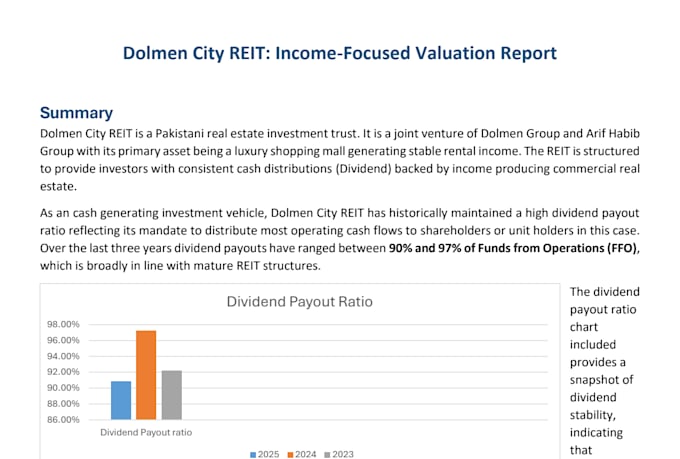The height and width of the screenshot is (459, 680).
Task: Click the '2024' legend entry
Action: point(302,454)
